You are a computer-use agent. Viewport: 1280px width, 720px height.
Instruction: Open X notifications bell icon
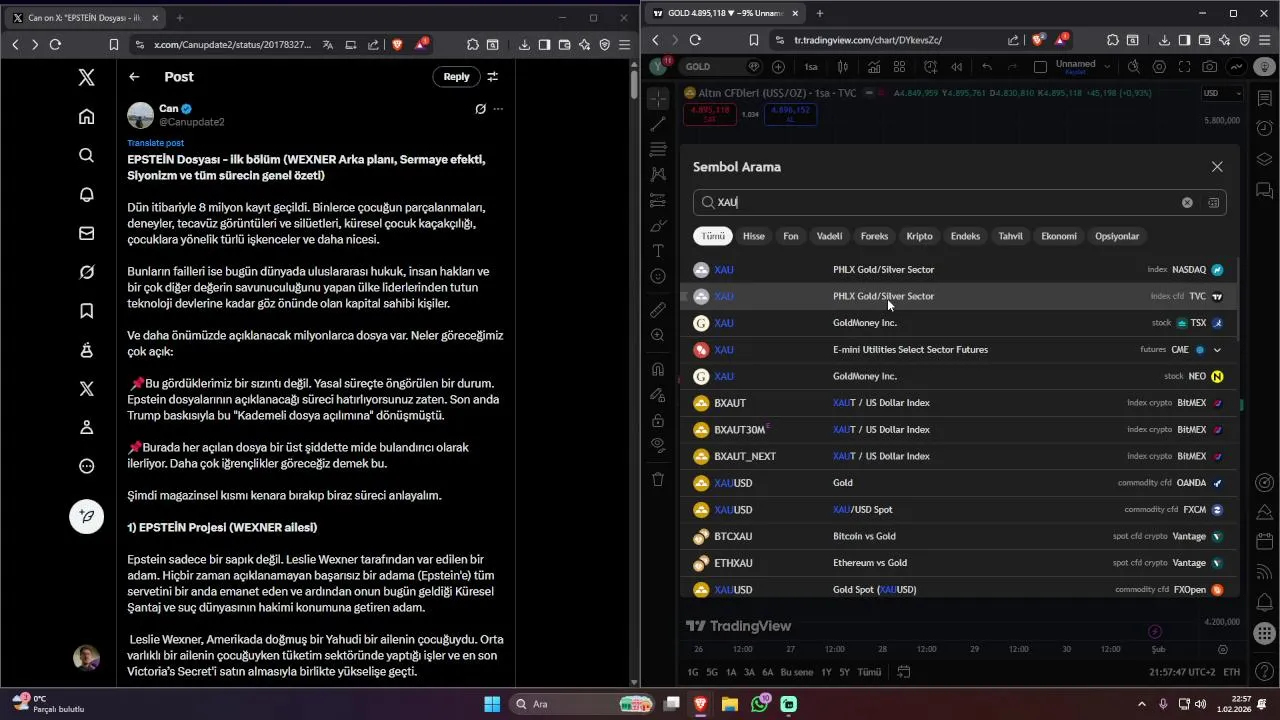[x=87, y=195]
